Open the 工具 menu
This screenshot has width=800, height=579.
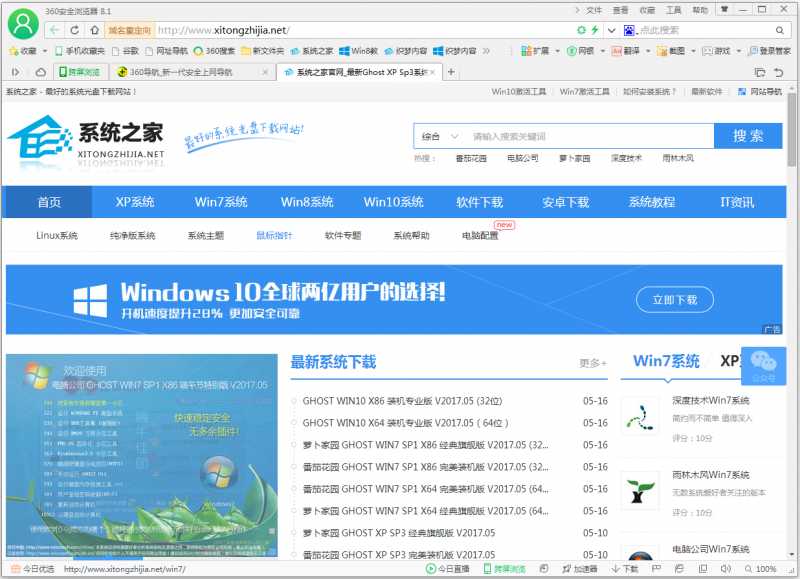[671, 9]
